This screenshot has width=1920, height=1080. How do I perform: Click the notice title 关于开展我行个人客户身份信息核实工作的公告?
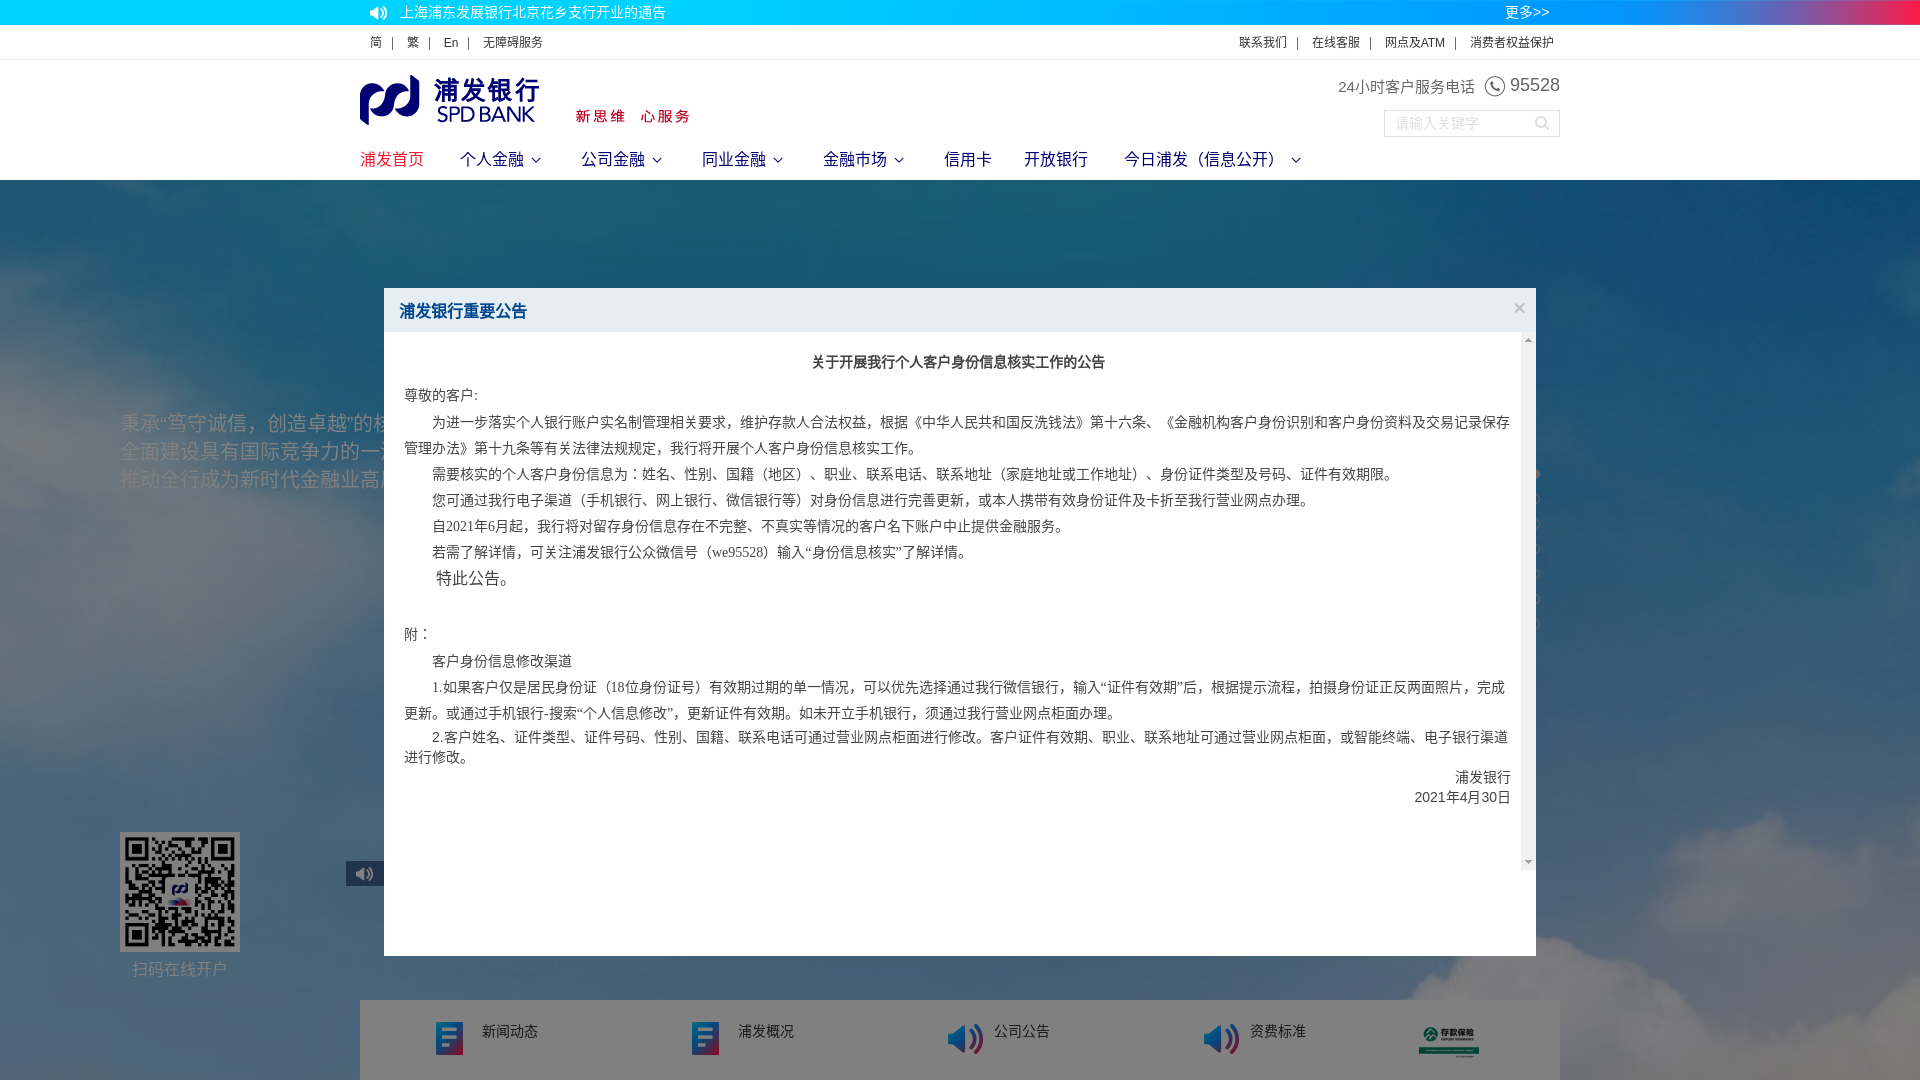coord(958,362)
